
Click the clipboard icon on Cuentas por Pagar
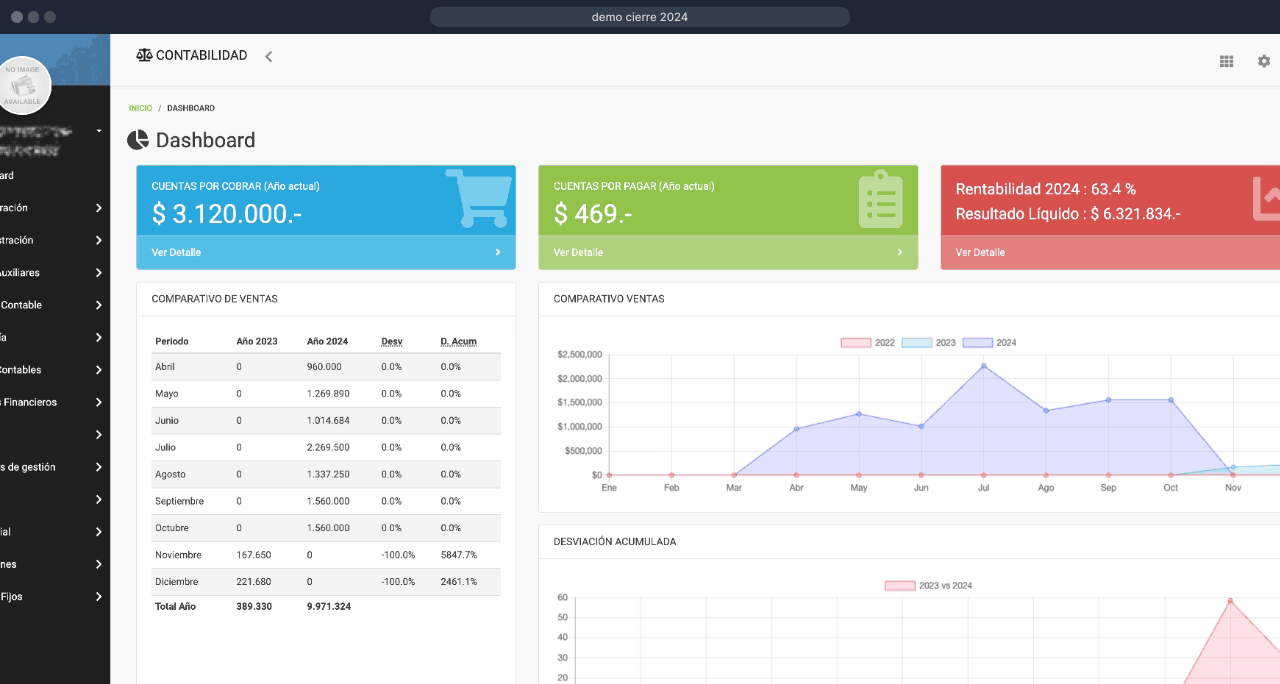coord(880,199)
